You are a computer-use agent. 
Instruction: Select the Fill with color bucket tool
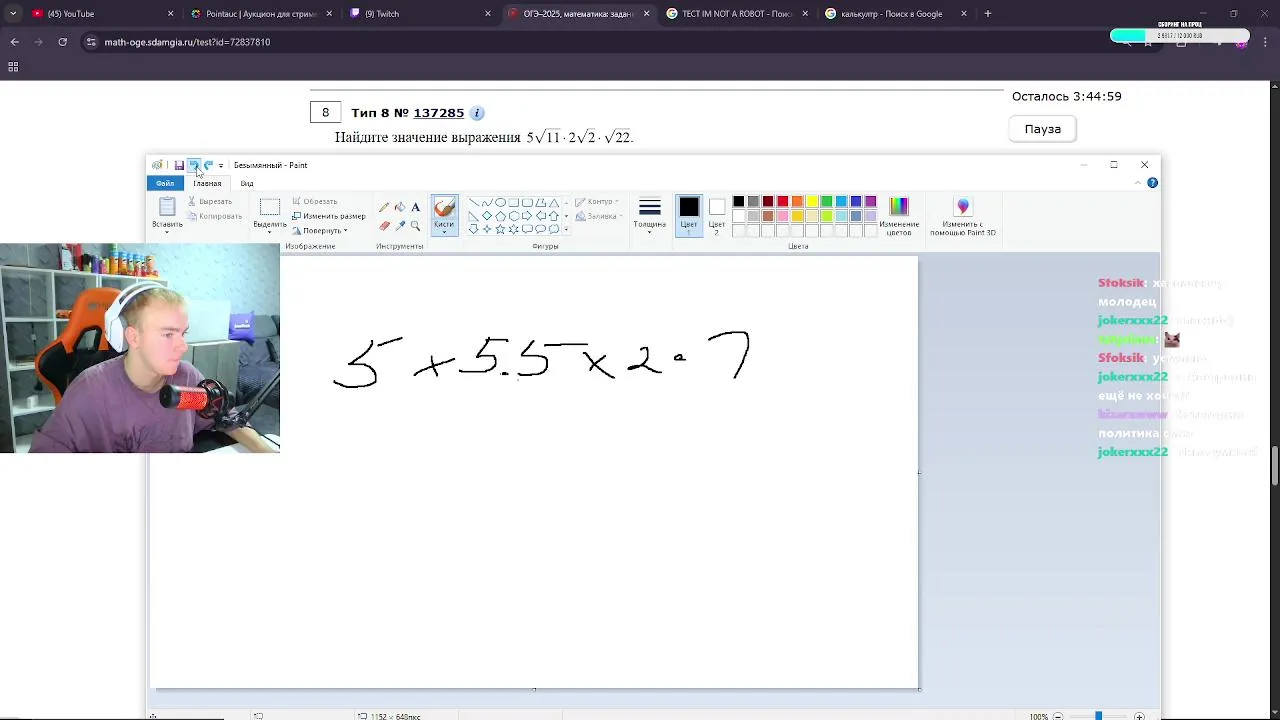(x=400, y=207)
